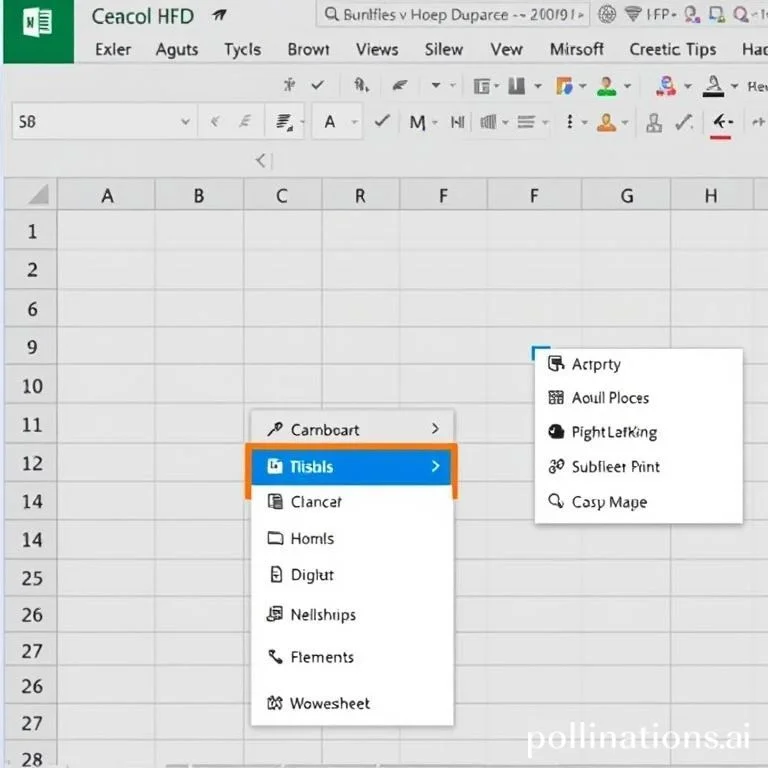This screenshot has width=768, height=768.
Task: Click the Casy Mape magnifier icon
Action: 556,502
